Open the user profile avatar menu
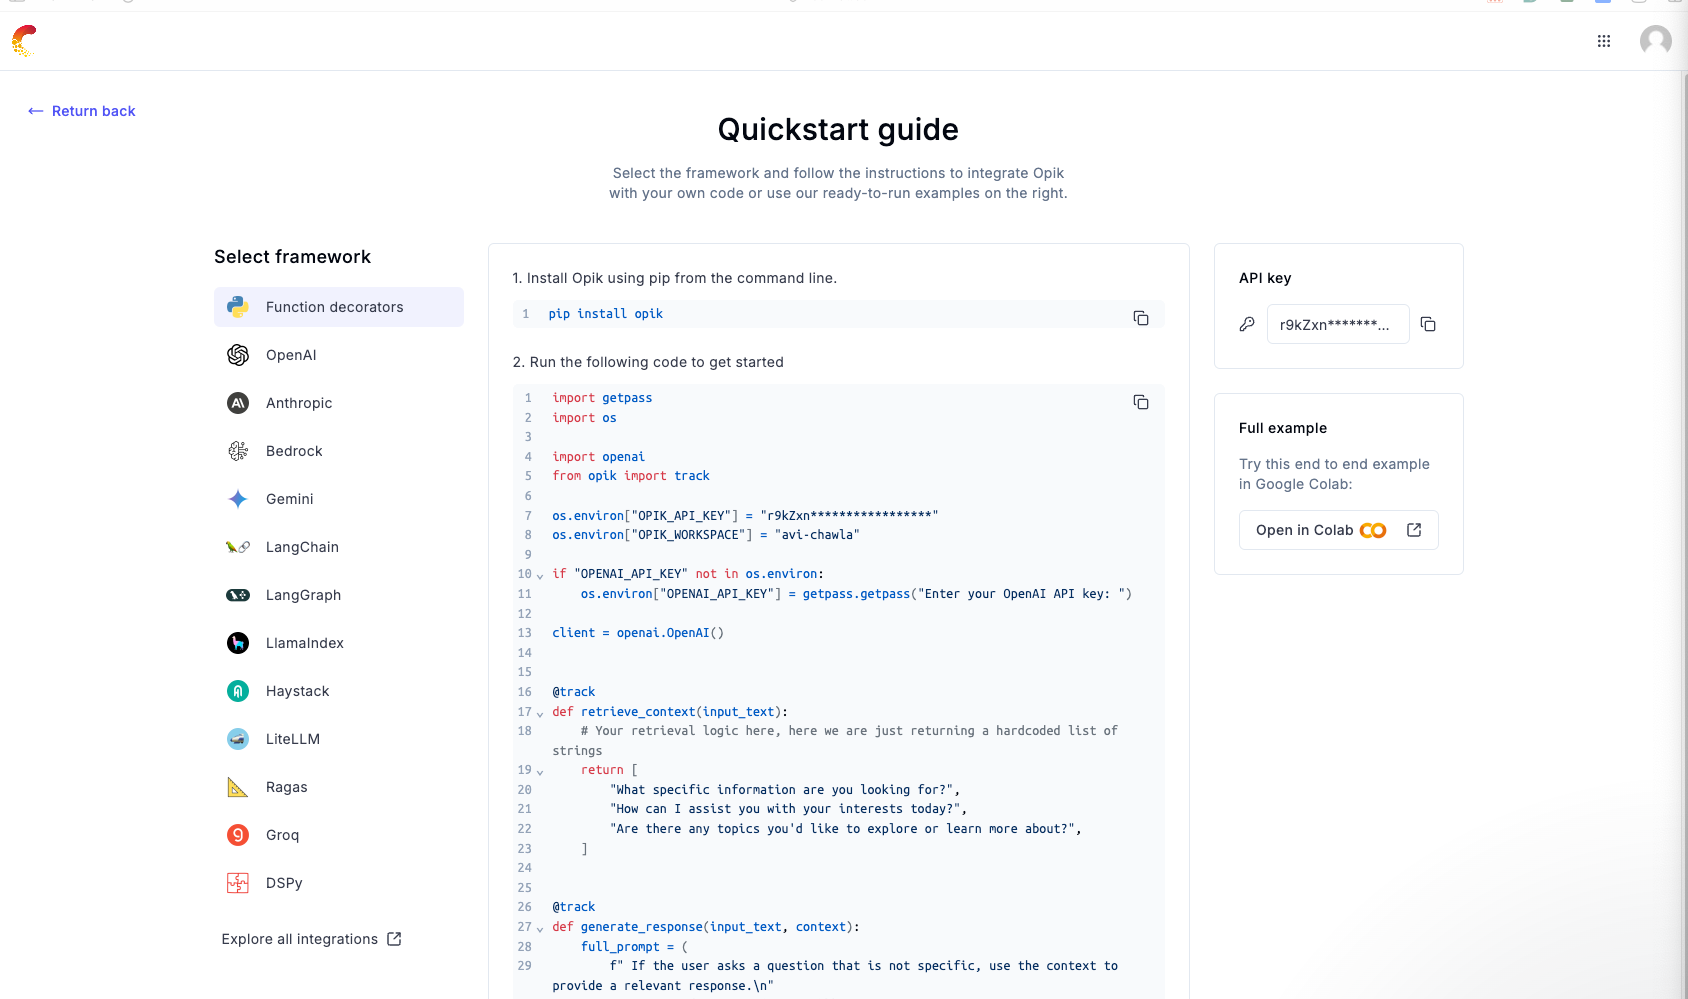Viewport: 1688px width, 999px height. tap(1656, 41)
